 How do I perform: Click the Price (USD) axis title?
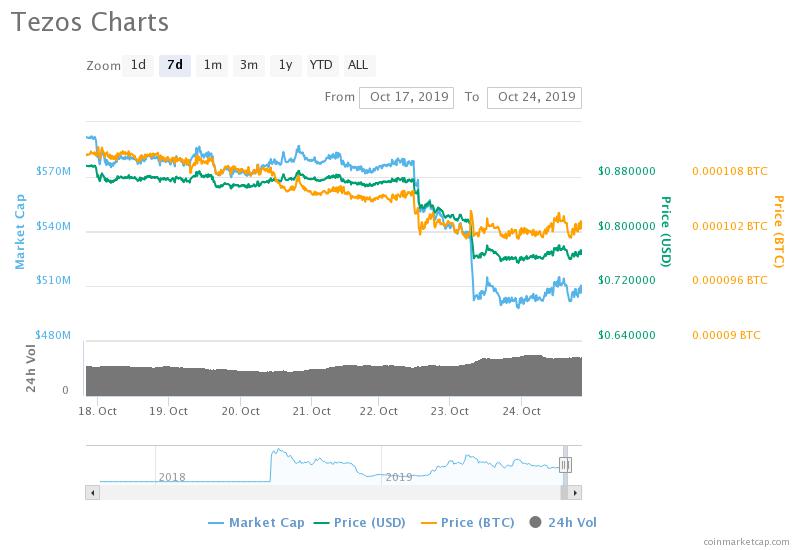(x=666, y=231)
